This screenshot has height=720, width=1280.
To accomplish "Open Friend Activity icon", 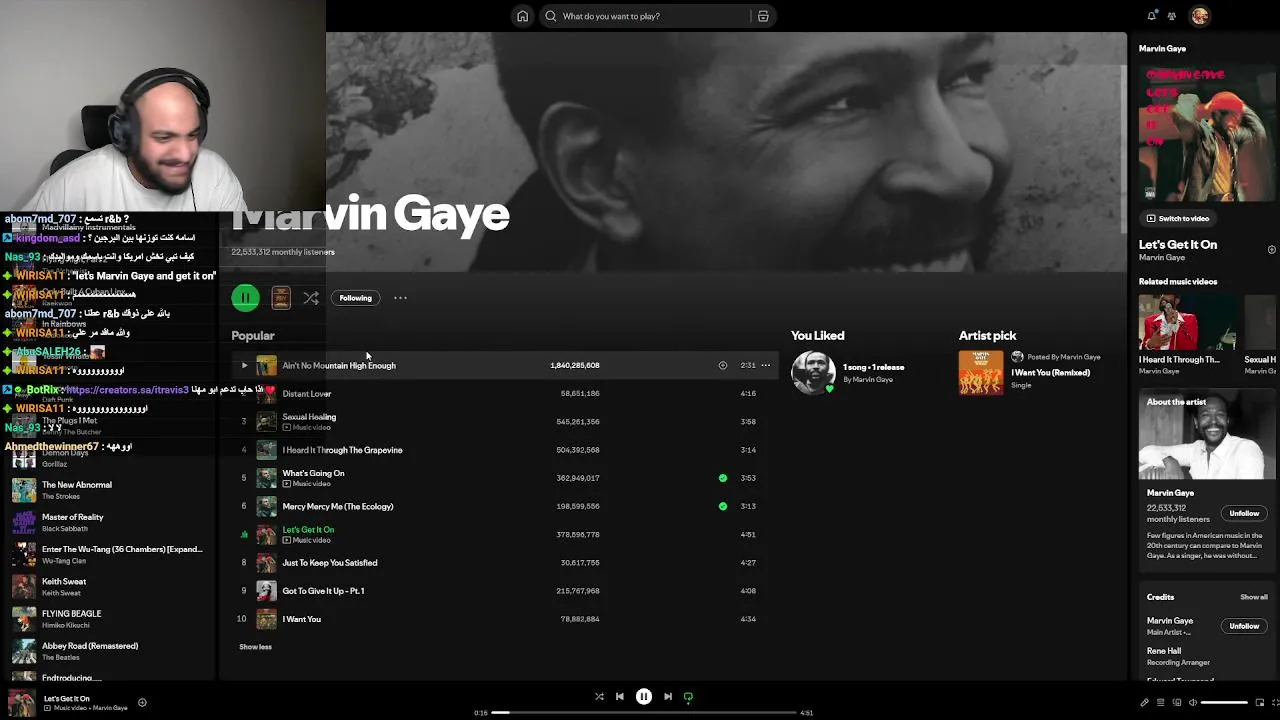I will point(1172,16).
